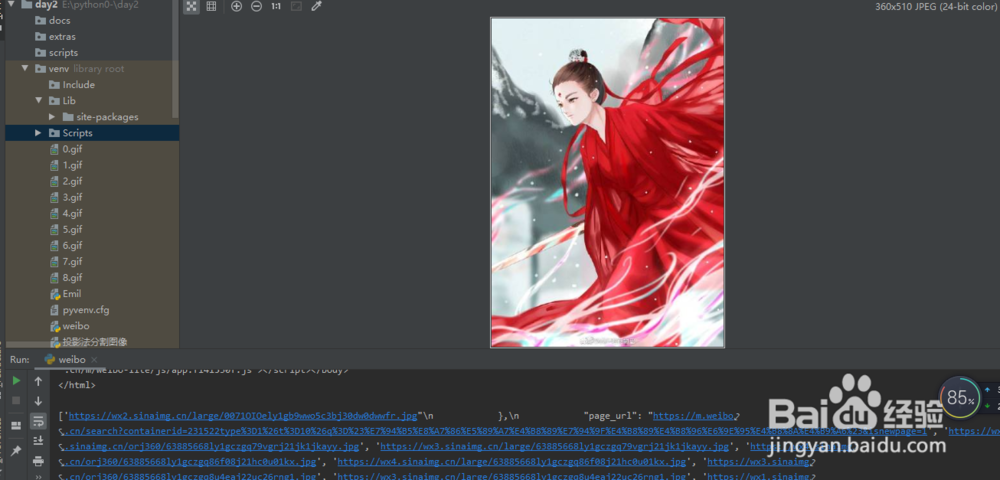The height and width of the screenshot is (480, 1000).
Task: Click the venv library root row
Action: pos(92,68)
